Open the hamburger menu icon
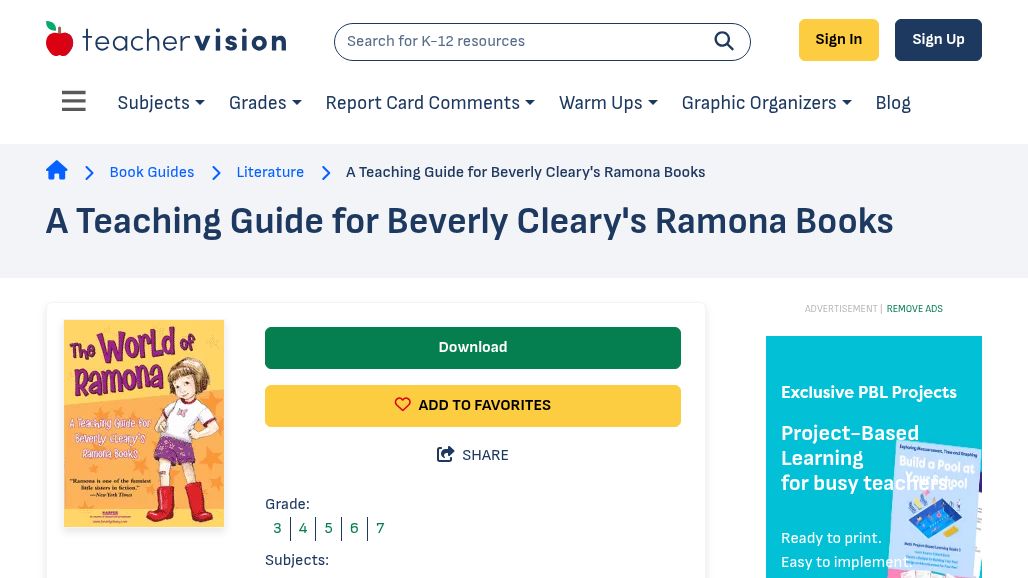The height and width of the screenshot is (578, 1028). (x=74, y=102)
